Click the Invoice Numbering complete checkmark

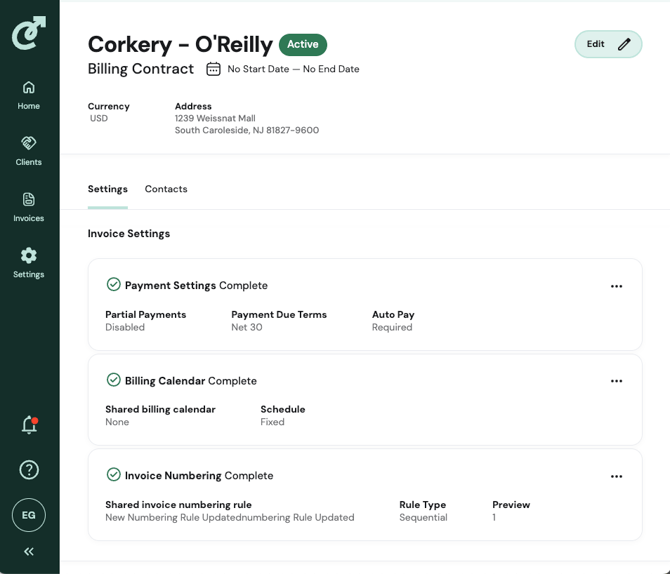[x=114, y=475]
